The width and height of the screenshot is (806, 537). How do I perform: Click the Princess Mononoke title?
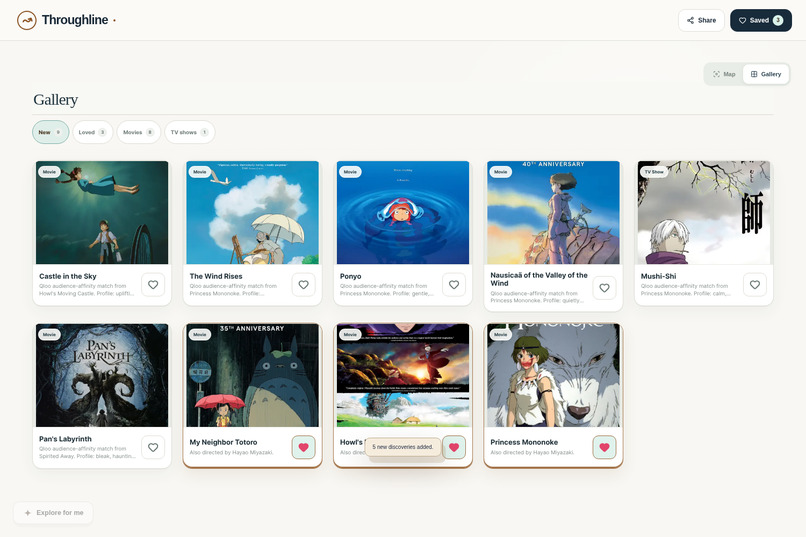coord(524,442)
